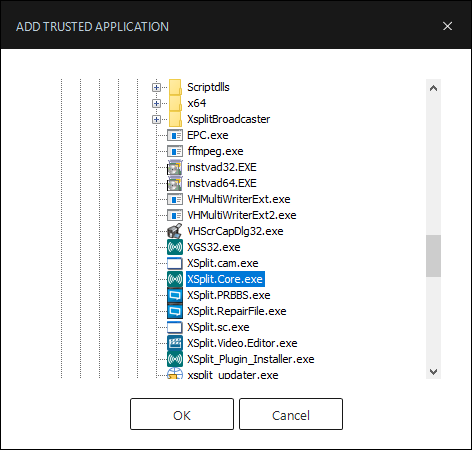Click the XSplit.cam.exe window icon
Viewport: 472px width, 450px height.
click(x=175, y=263)
